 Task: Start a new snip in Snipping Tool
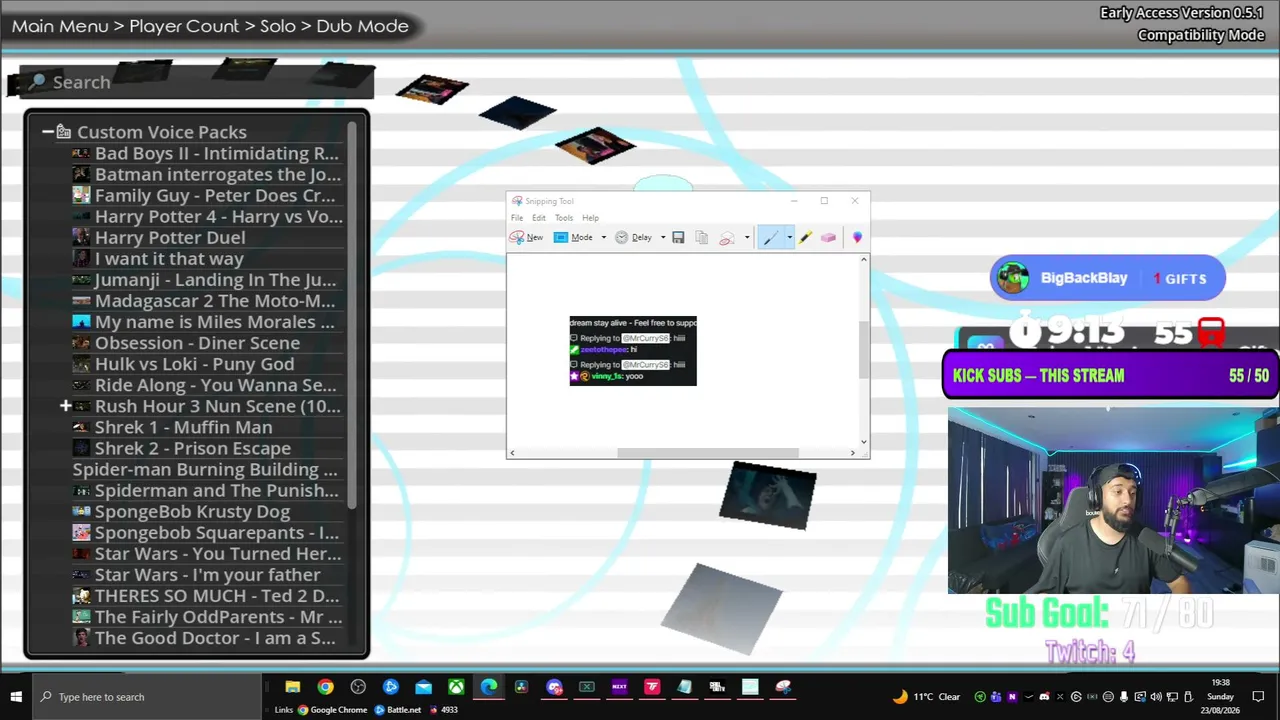[526, 237]
